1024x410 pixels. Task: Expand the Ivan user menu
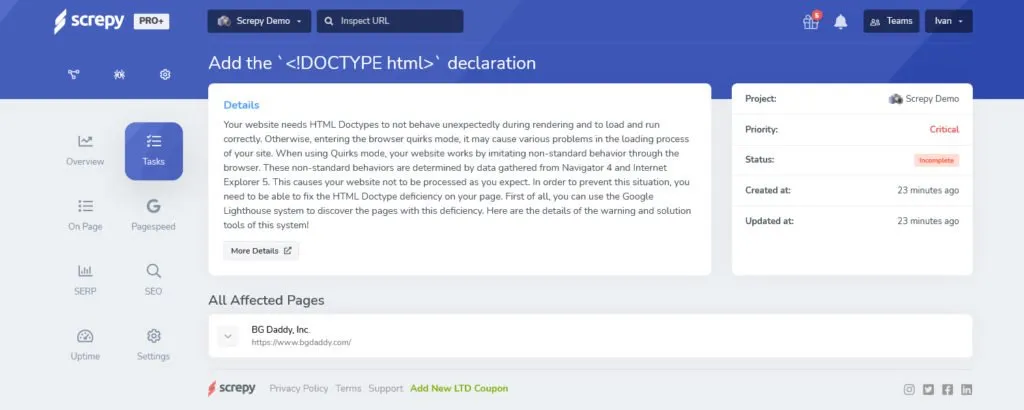pyautogui.click(x=949, y=21)
